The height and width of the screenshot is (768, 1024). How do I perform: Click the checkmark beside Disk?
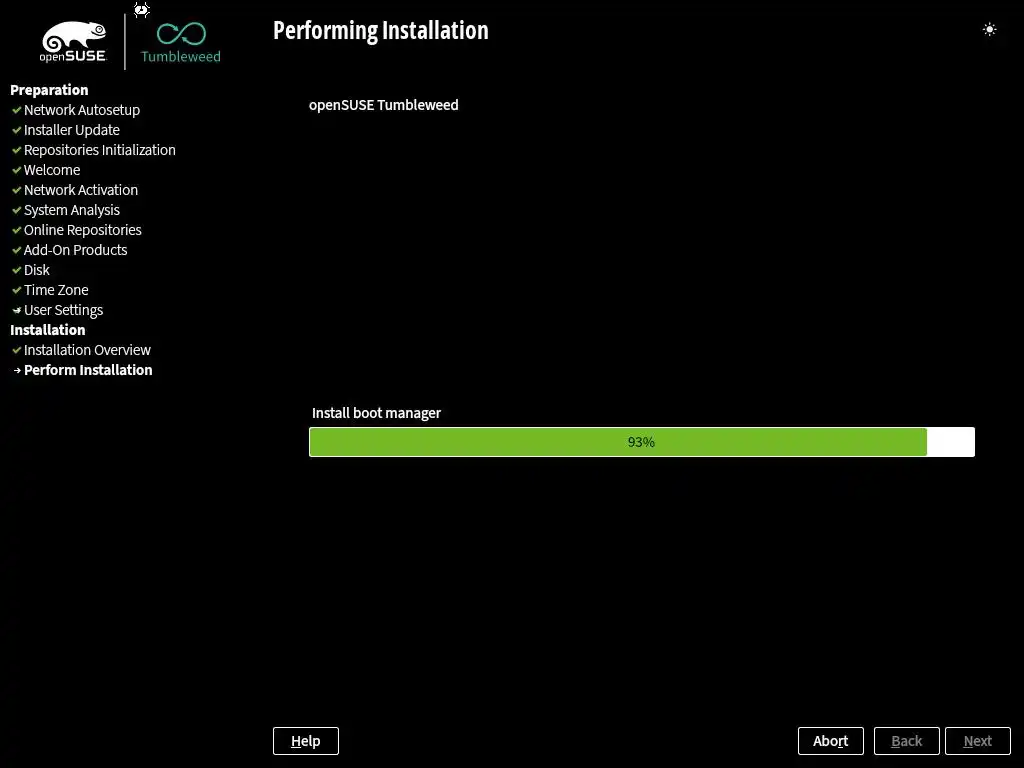(x=17, y=270)
